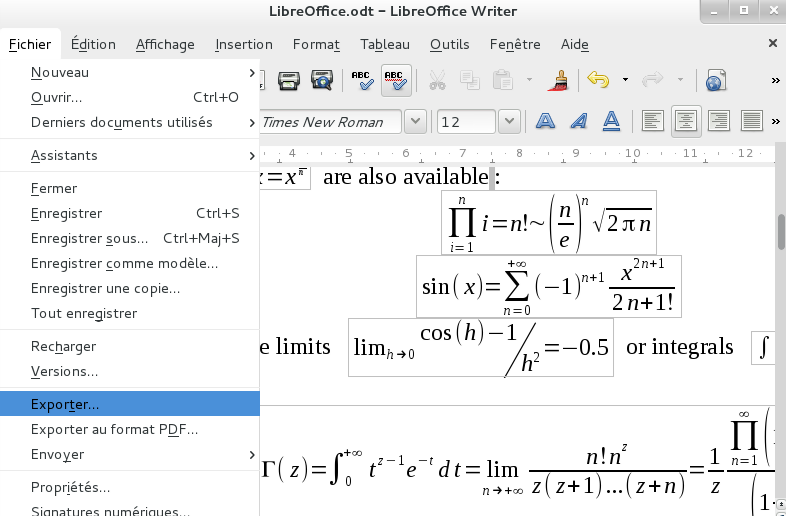Justify the paragraph text
Screen dimensions: 786x516
(751, 121)
